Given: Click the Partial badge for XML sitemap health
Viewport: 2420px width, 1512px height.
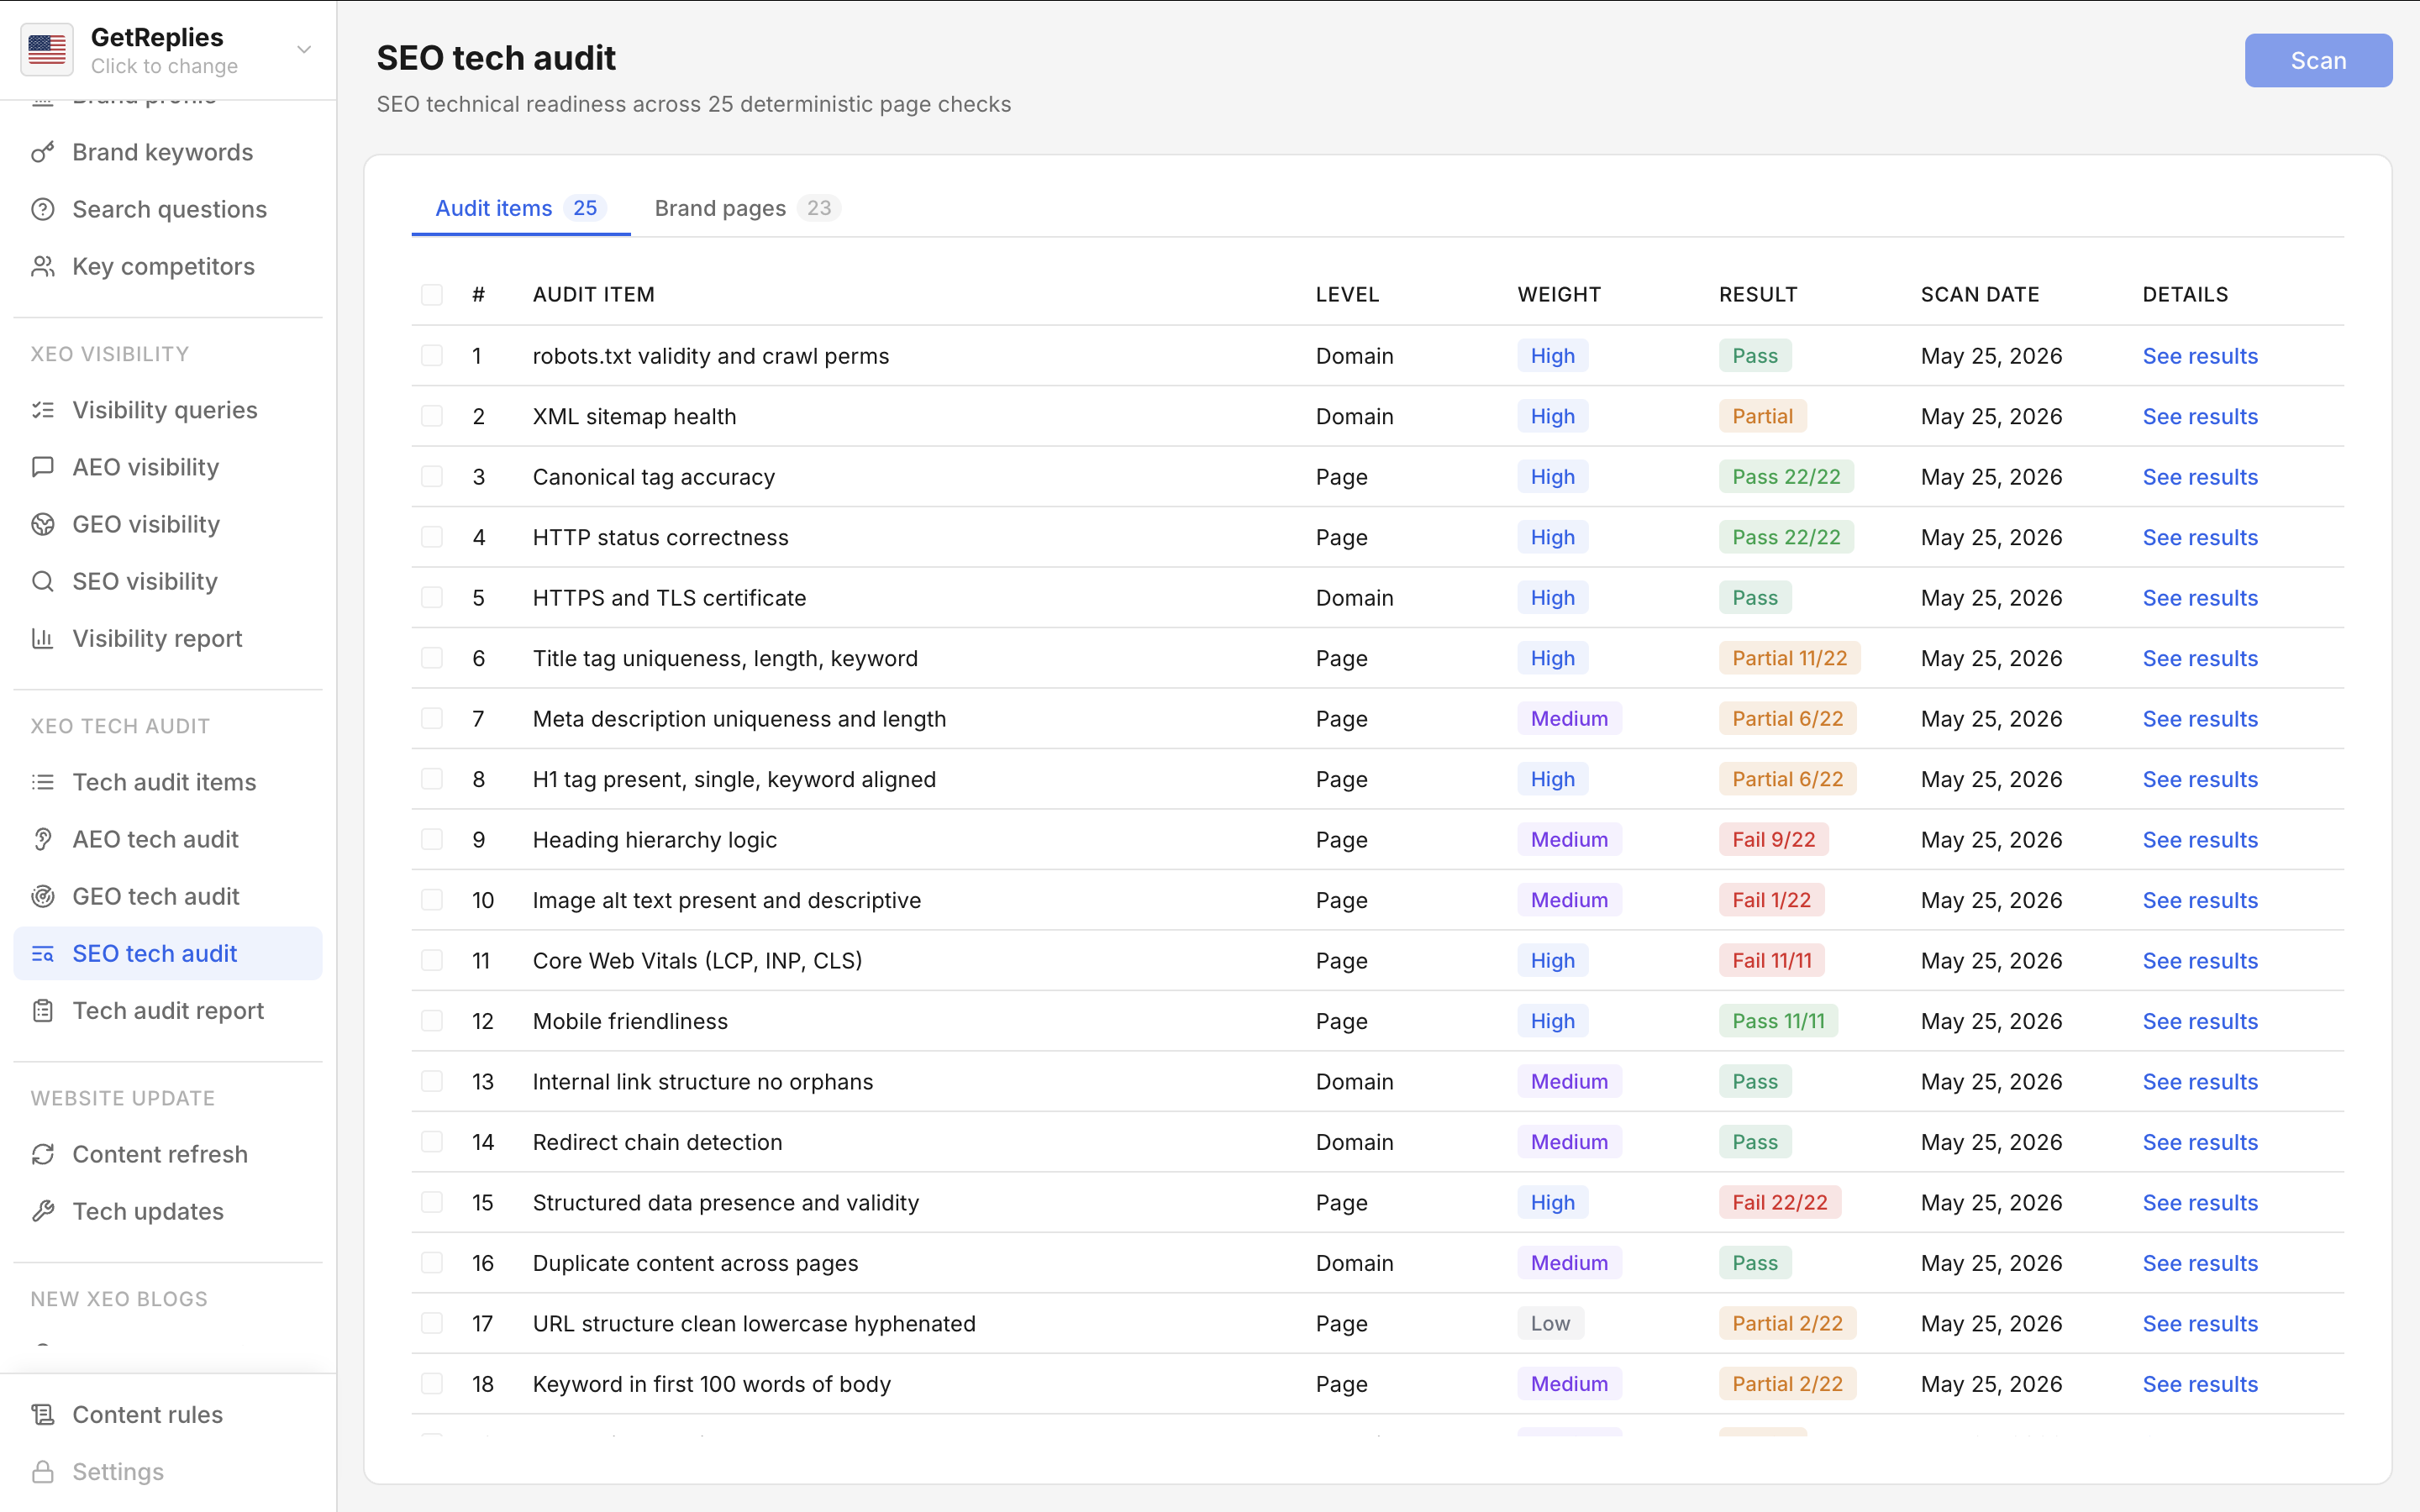Looking at the screenshot, I should pyautogui.click(x=1762, y=416).
